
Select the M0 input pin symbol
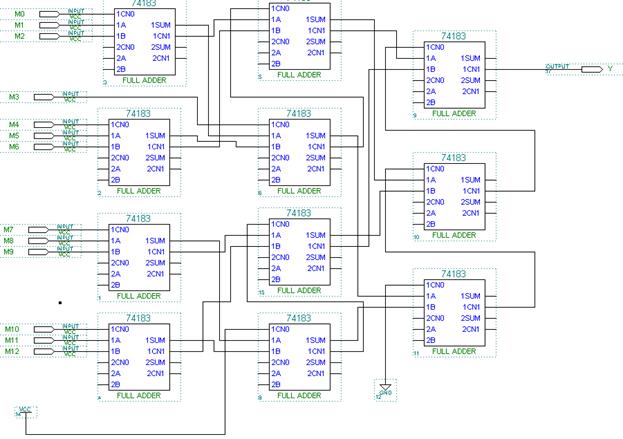49,14
